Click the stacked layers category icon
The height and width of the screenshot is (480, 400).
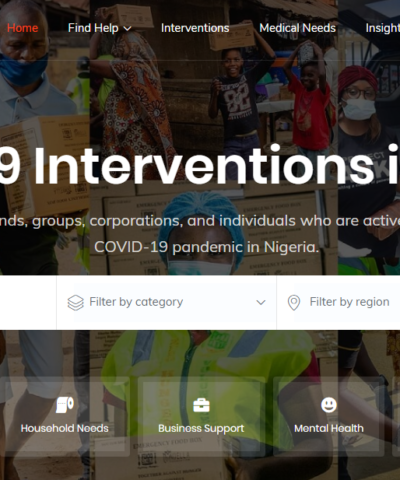pyautogui.click(x=76, y=303)
